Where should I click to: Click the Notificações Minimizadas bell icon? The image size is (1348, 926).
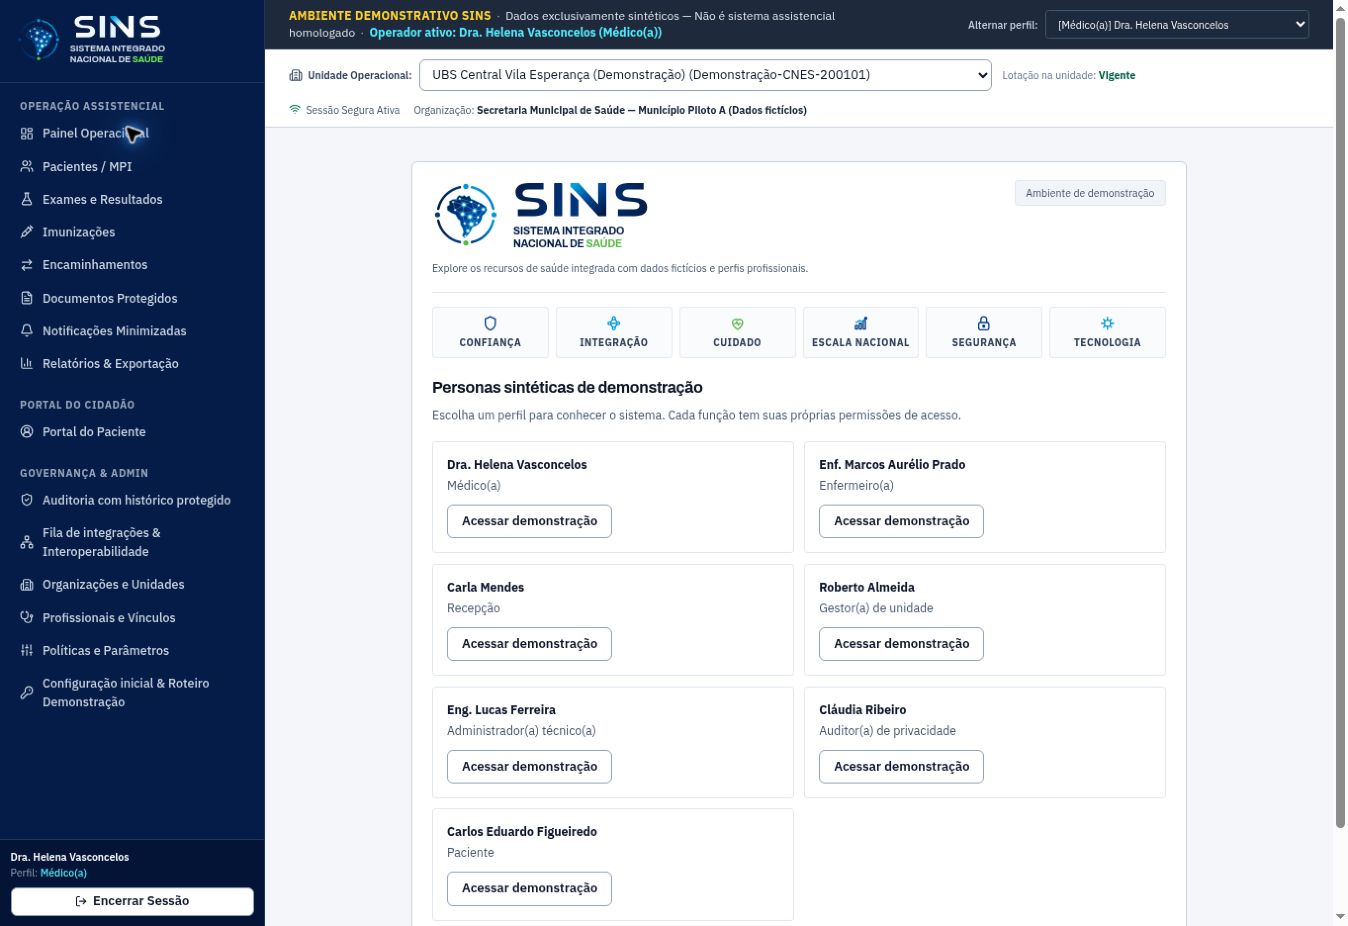pyautogui.click(x=27, y=331)
